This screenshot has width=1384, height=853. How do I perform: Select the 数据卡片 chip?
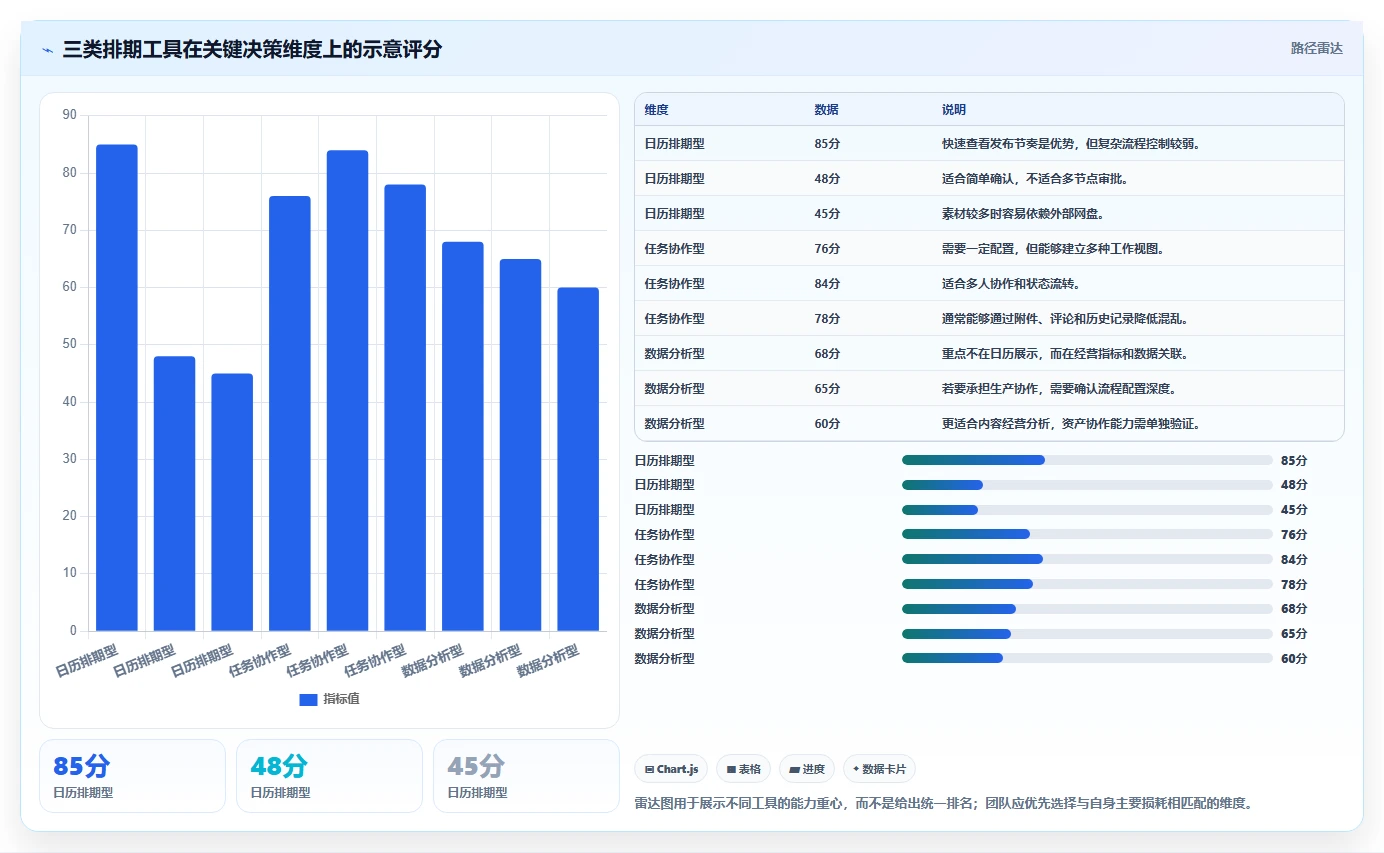[x=879, y=769]
